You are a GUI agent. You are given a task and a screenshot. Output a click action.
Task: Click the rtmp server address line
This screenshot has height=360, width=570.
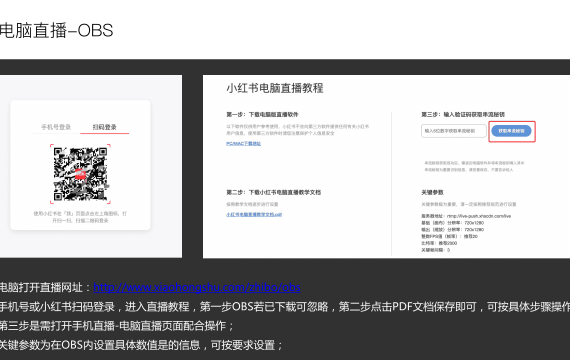pos(466,216)
